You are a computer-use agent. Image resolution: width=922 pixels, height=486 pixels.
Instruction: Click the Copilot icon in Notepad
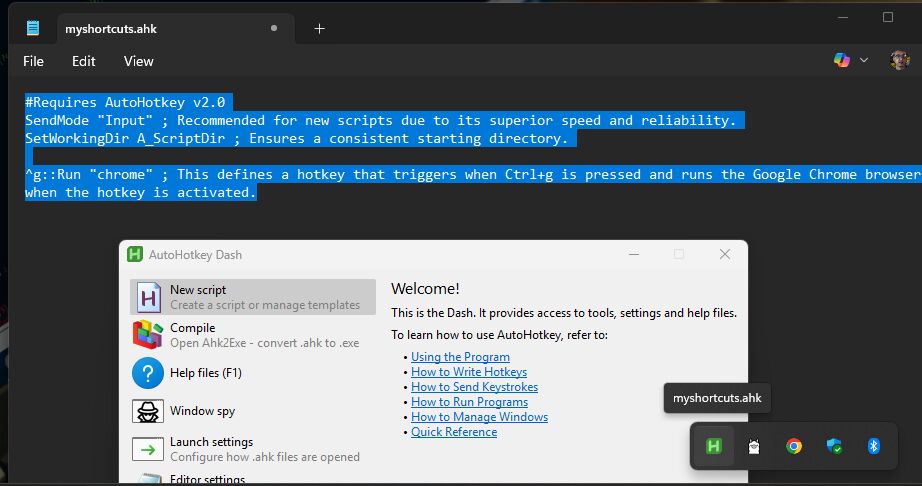pyautogui.click(x=841, y=60)
